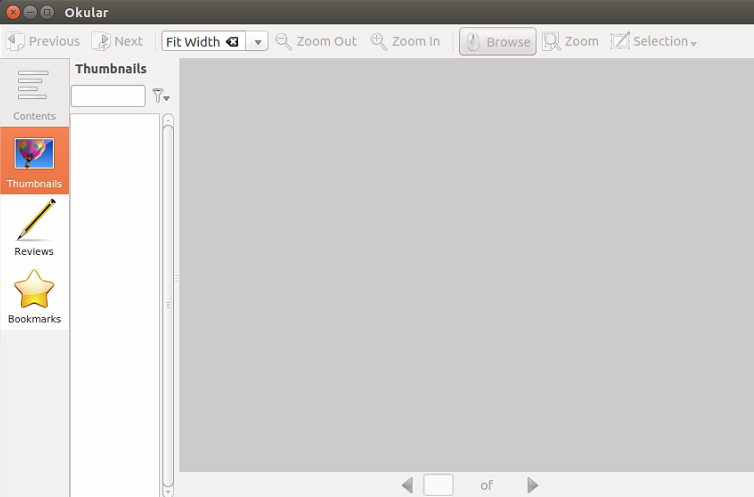Click the thumbnails scrollbar up arrow
The image size is (754, 497).
point(168,120)
